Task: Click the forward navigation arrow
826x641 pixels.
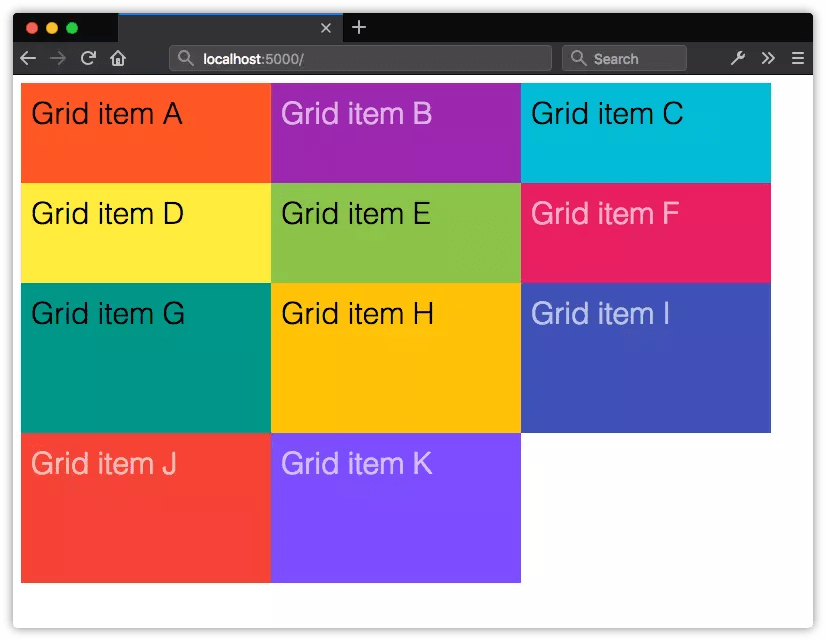Action: click(x=58, y=58)
